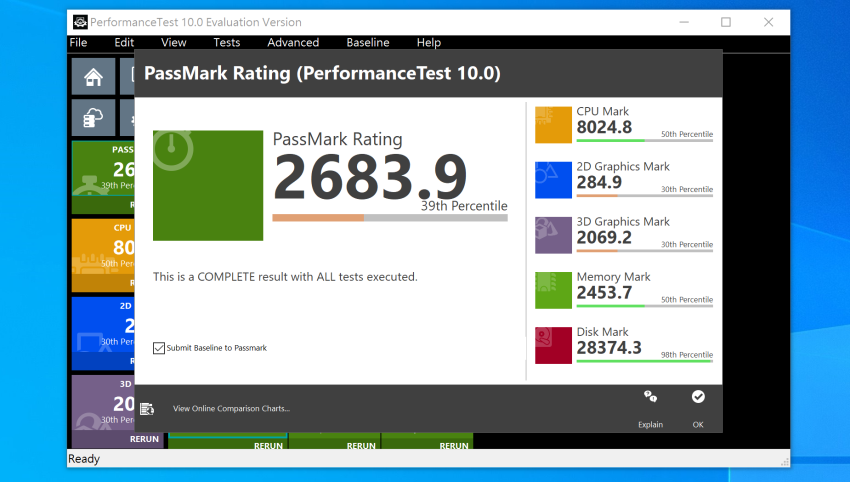Open View Online Comparison Charts link
Screen dimensions: 850x482
[231, 409]
